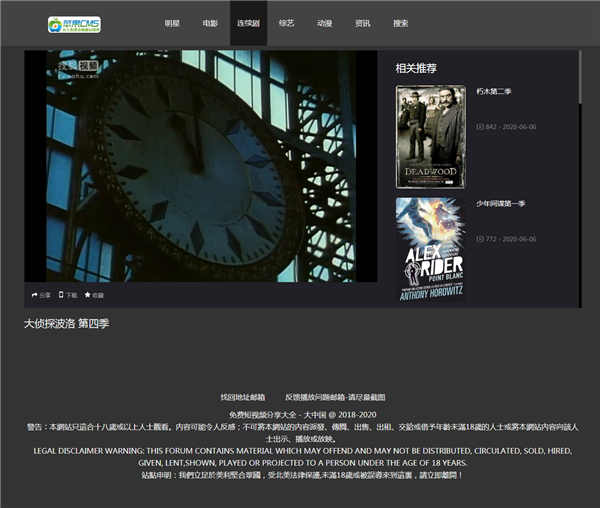Screen dimensions: 600x508
Task: Open the 综艺 category
Action: (x=287, y=23)
